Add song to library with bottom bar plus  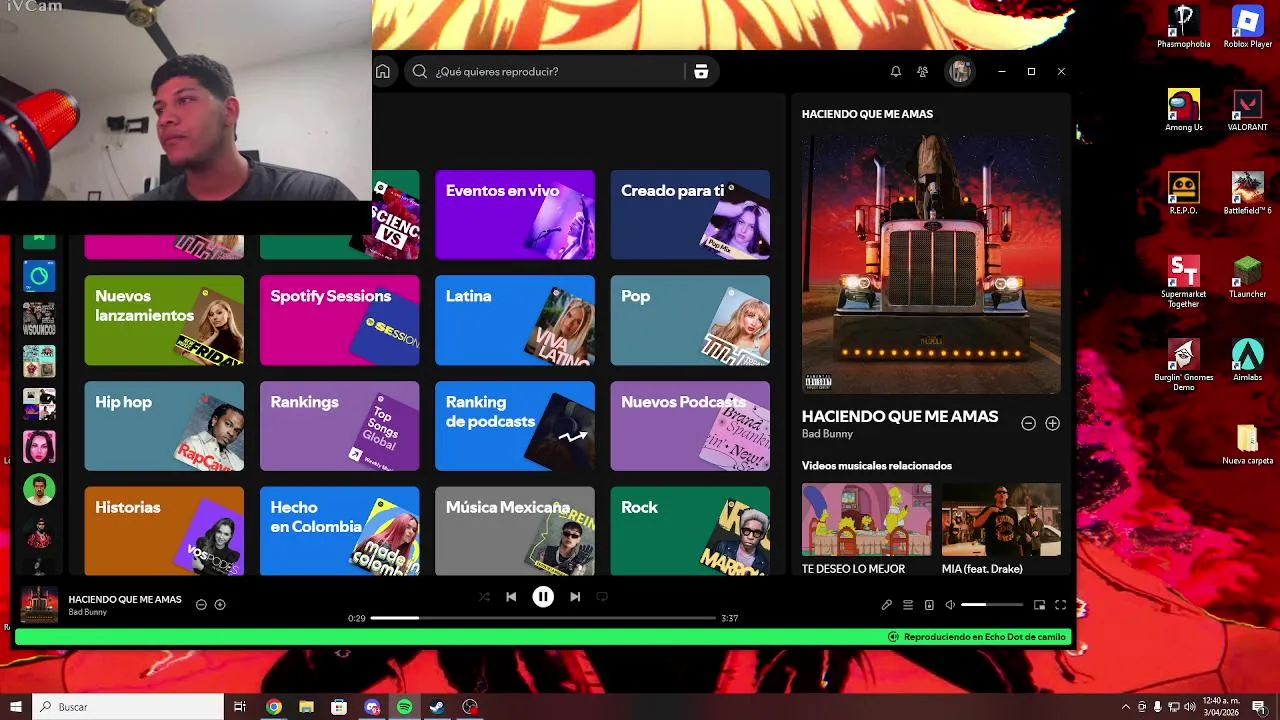[220, 604]
